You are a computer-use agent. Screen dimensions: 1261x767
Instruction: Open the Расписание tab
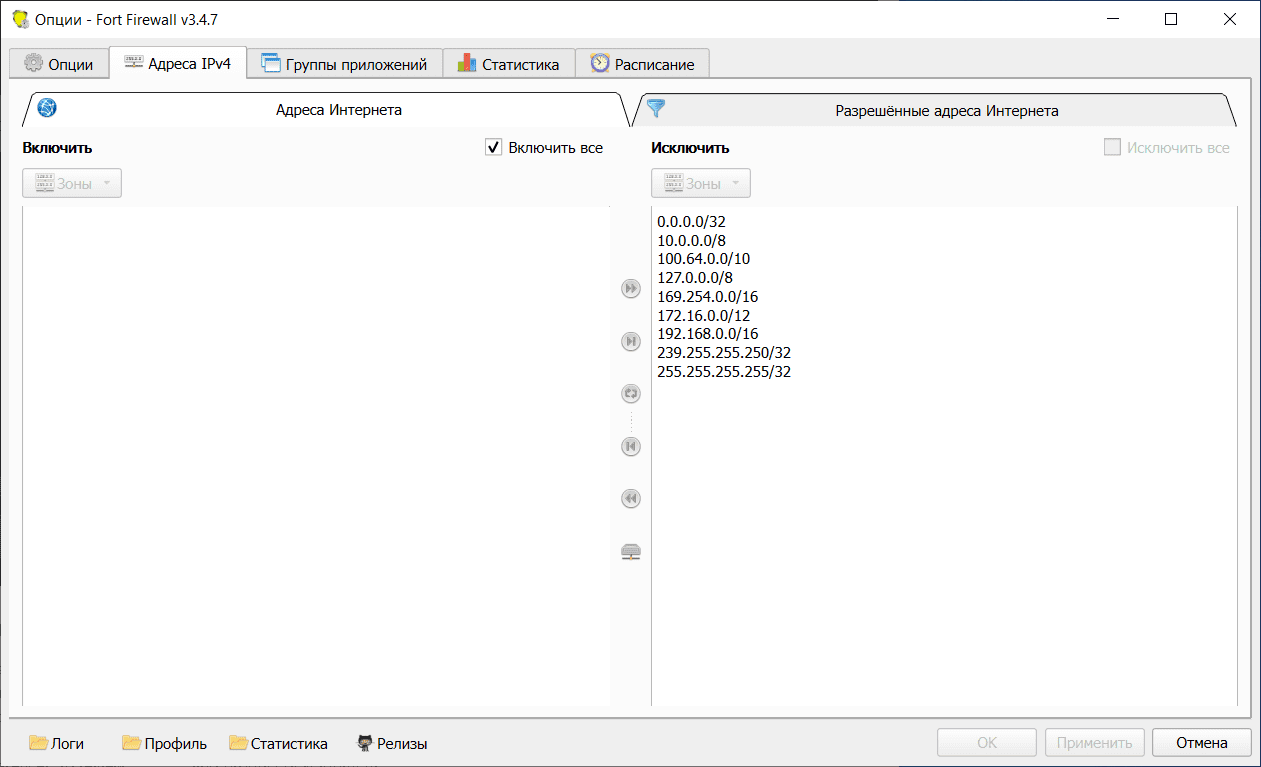pyautogui.click(x=642, y=64)
